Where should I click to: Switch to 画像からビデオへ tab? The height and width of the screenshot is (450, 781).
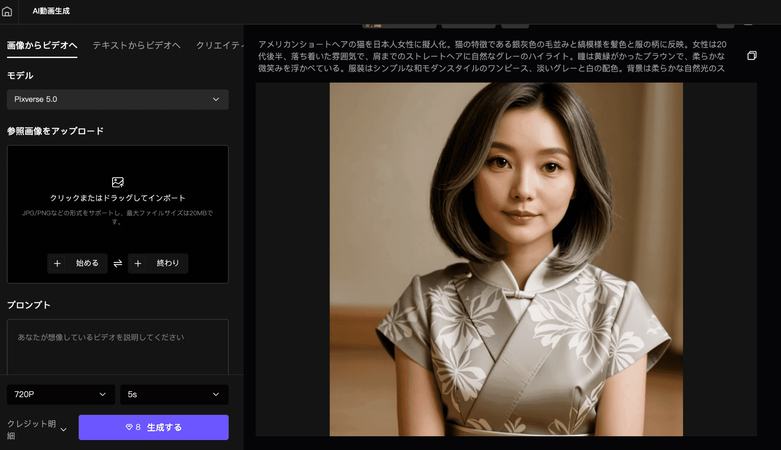click(x=42, y=45)
